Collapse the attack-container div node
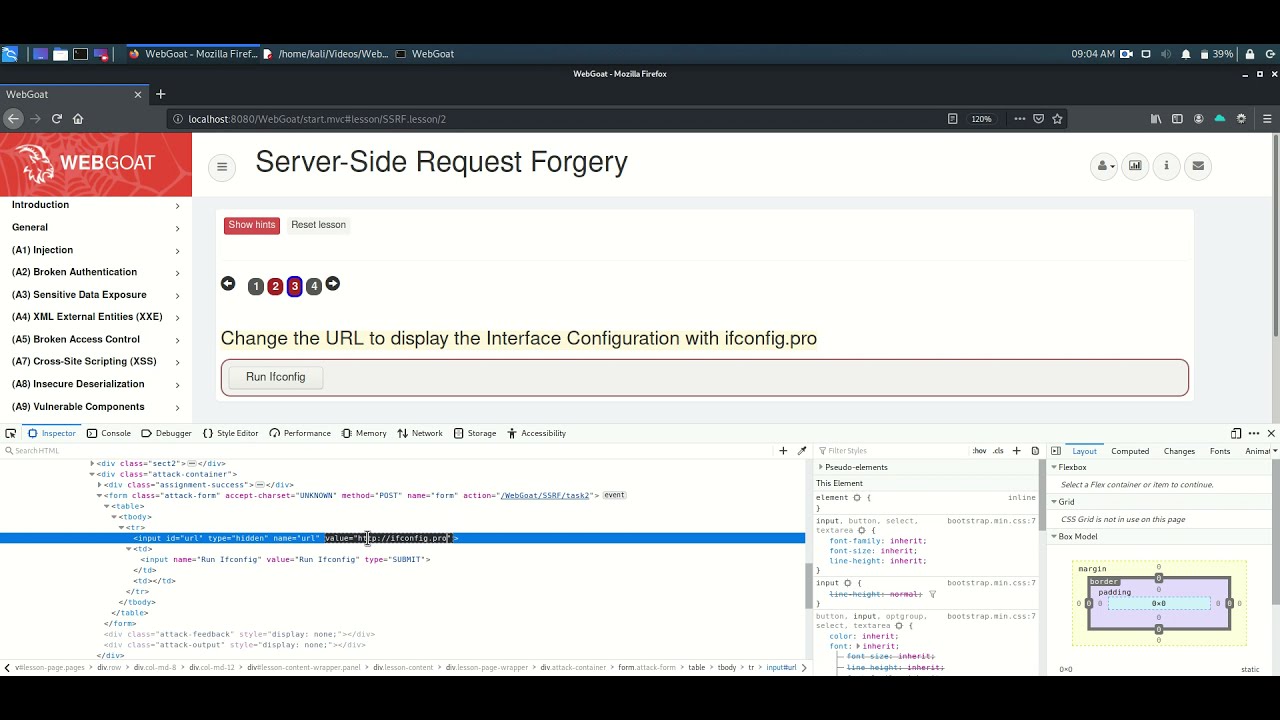The image size is (1280, 720). [93, 474]
